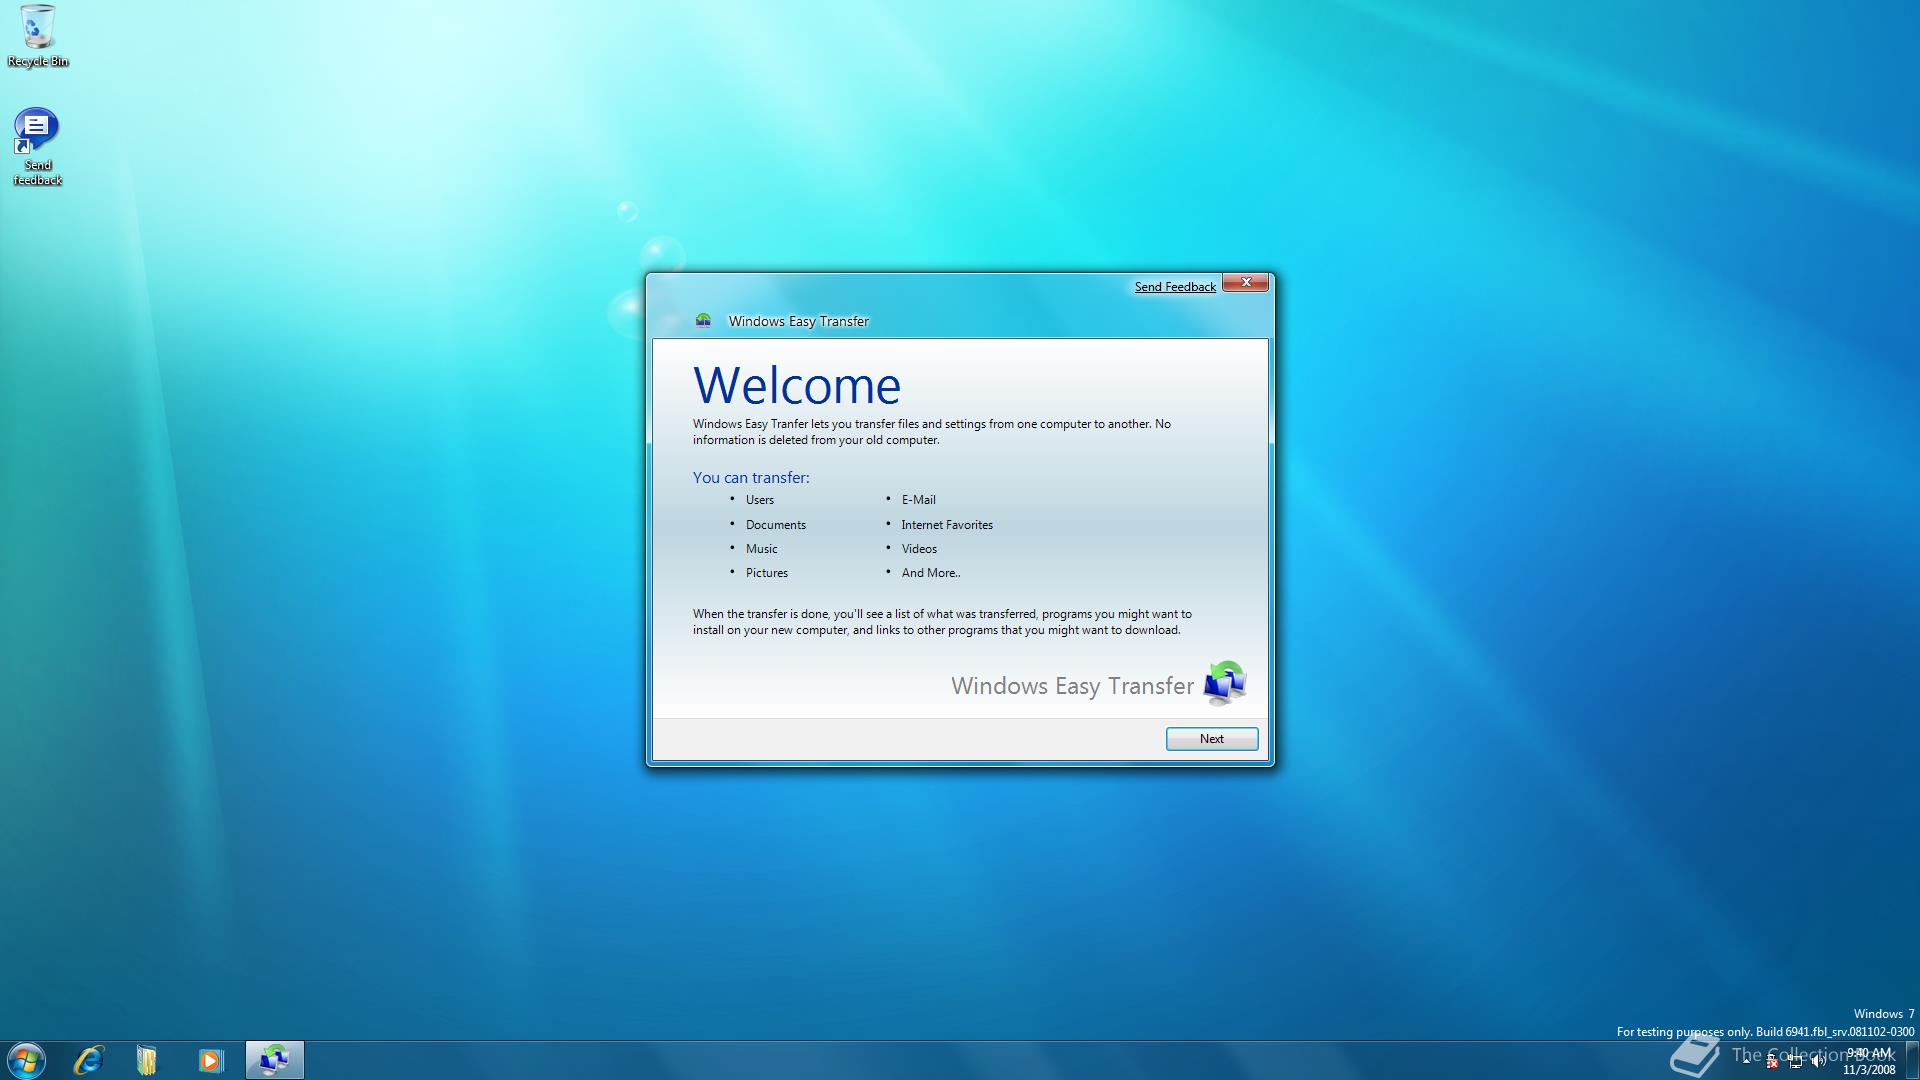
Task: Click the 'Users' list item
Action: coord(760,500)
